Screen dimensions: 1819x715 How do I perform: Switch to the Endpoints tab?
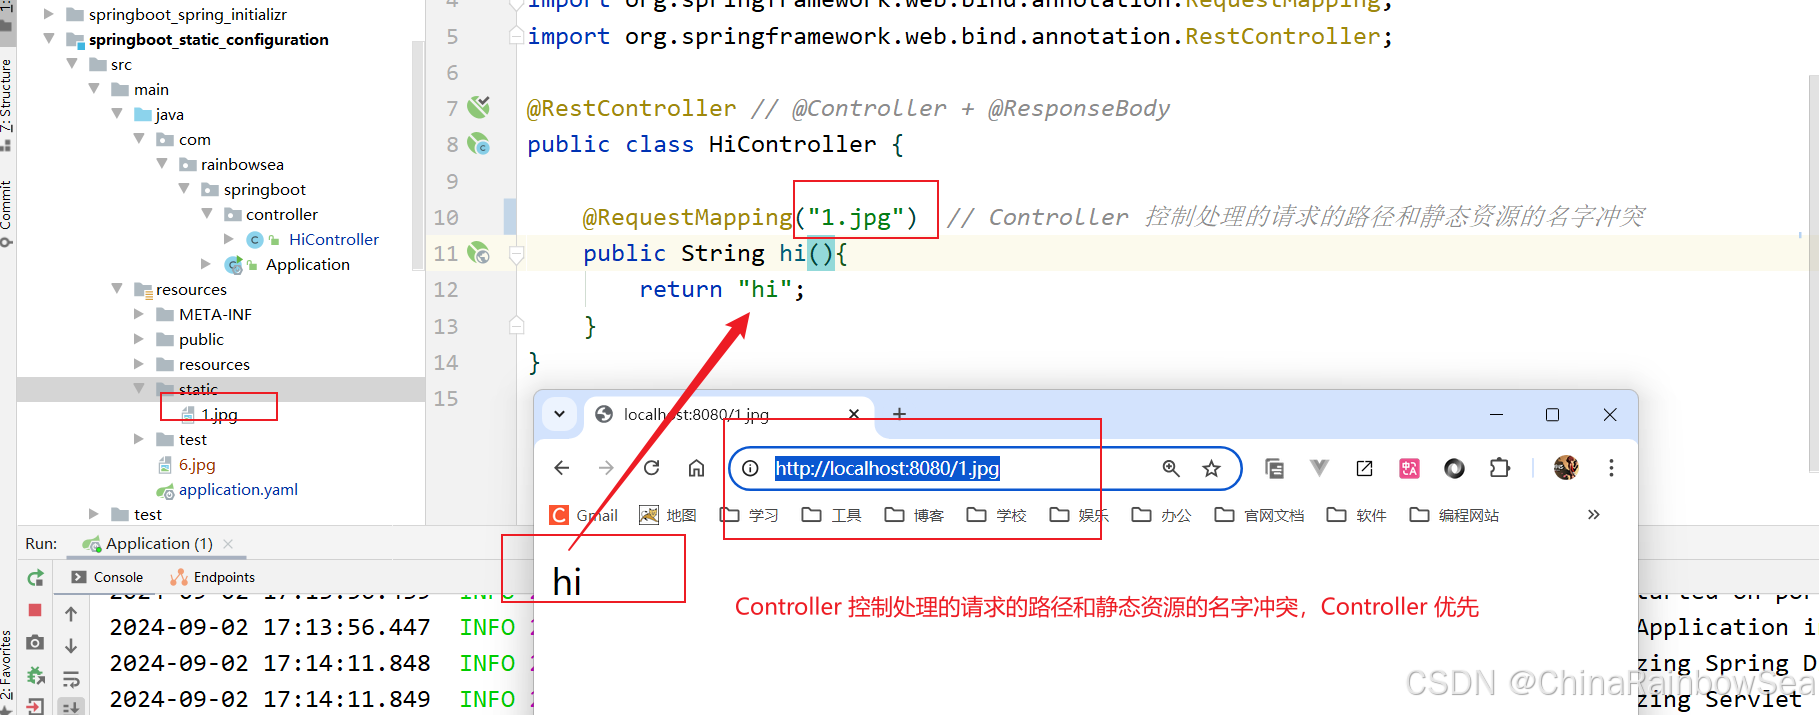click(x=223, y=577)
